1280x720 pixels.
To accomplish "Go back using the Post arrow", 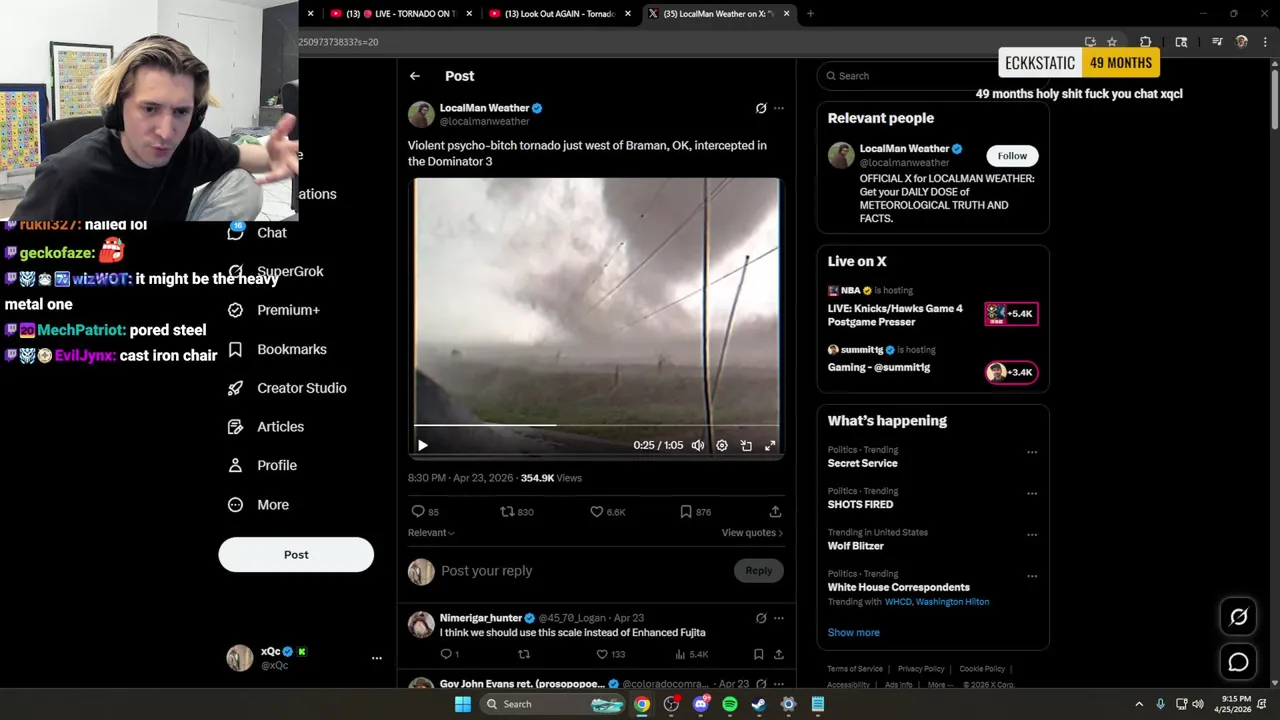I will tap(414, 76).
